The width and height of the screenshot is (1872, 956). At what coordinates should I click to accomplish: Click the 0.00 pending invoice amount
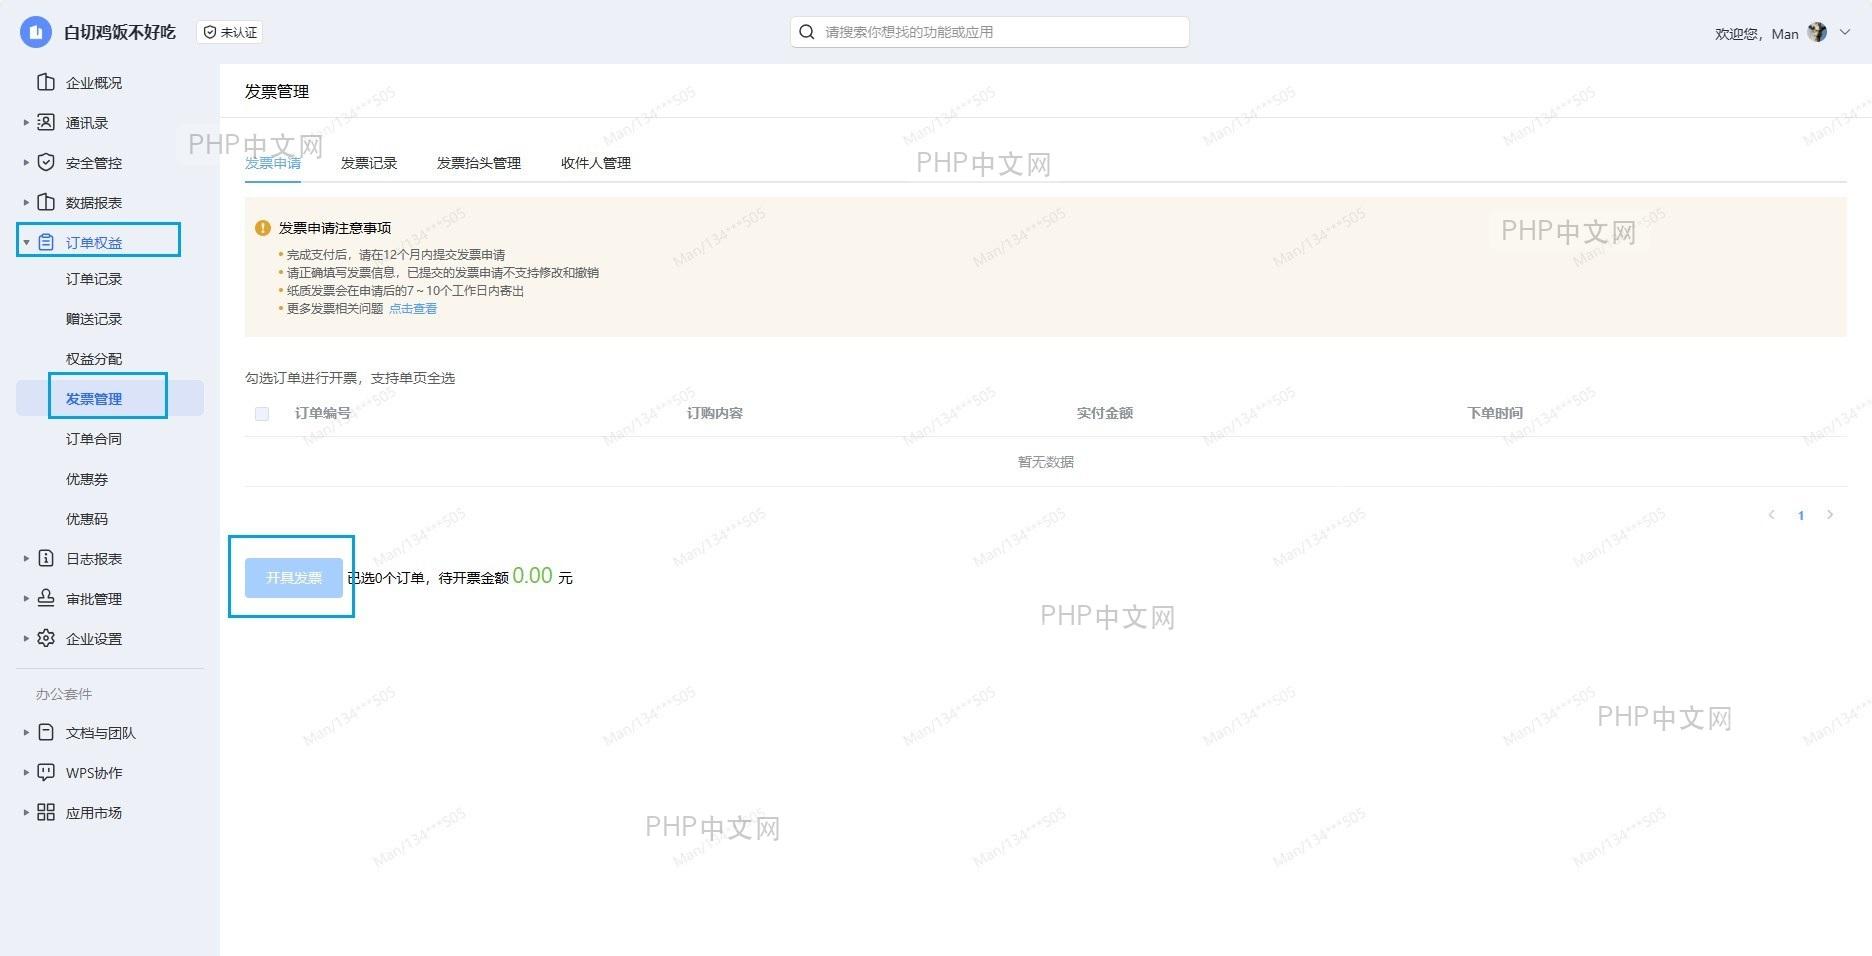tap(532, 576)
